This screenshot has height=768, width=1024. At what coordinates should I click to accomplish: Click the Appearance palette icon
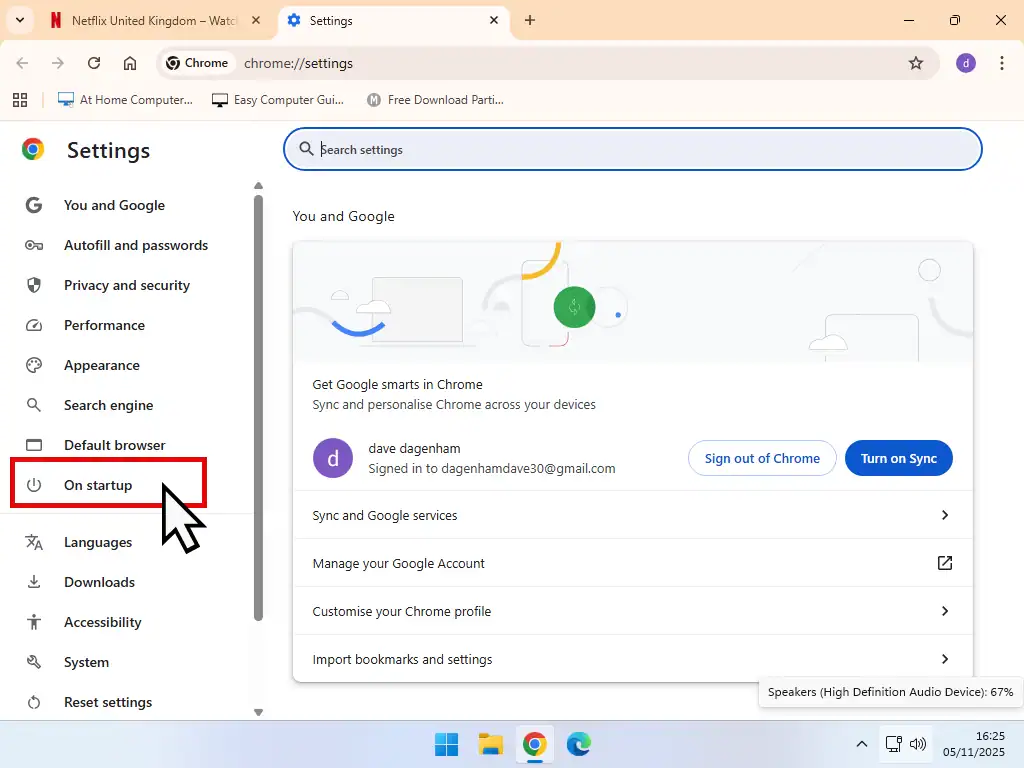34,365
